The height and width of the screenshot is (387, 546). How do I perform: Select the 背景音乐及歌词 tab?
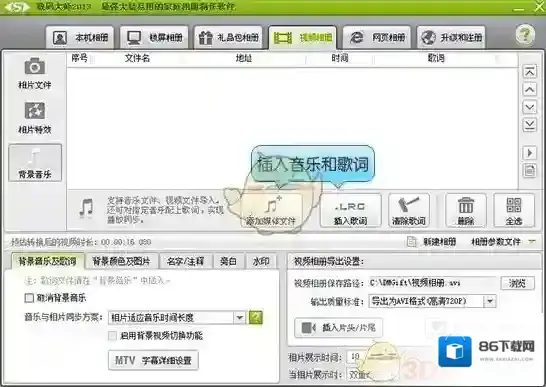(x=48, y=261)
